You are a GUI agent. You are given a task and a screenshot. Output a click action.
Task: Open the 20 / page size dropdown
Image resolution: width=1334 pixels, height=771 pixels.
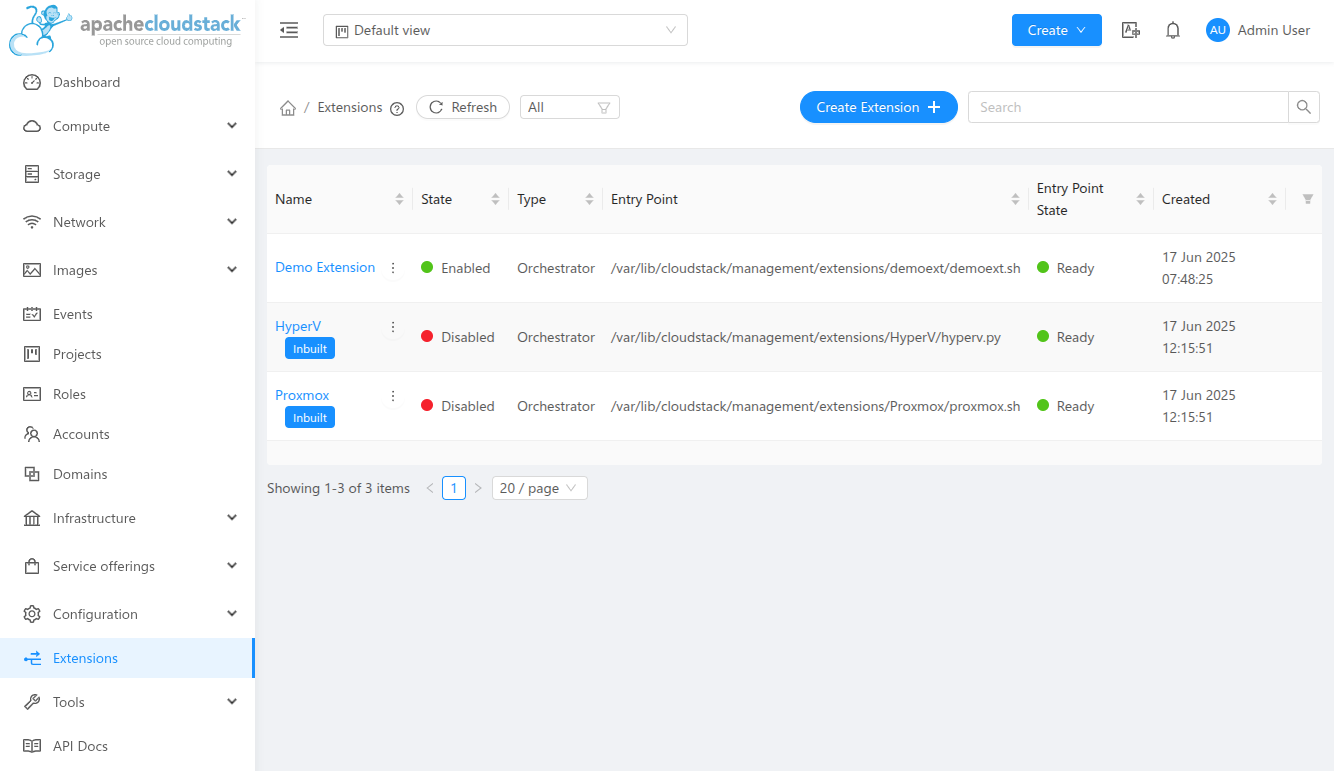point(540,488)
